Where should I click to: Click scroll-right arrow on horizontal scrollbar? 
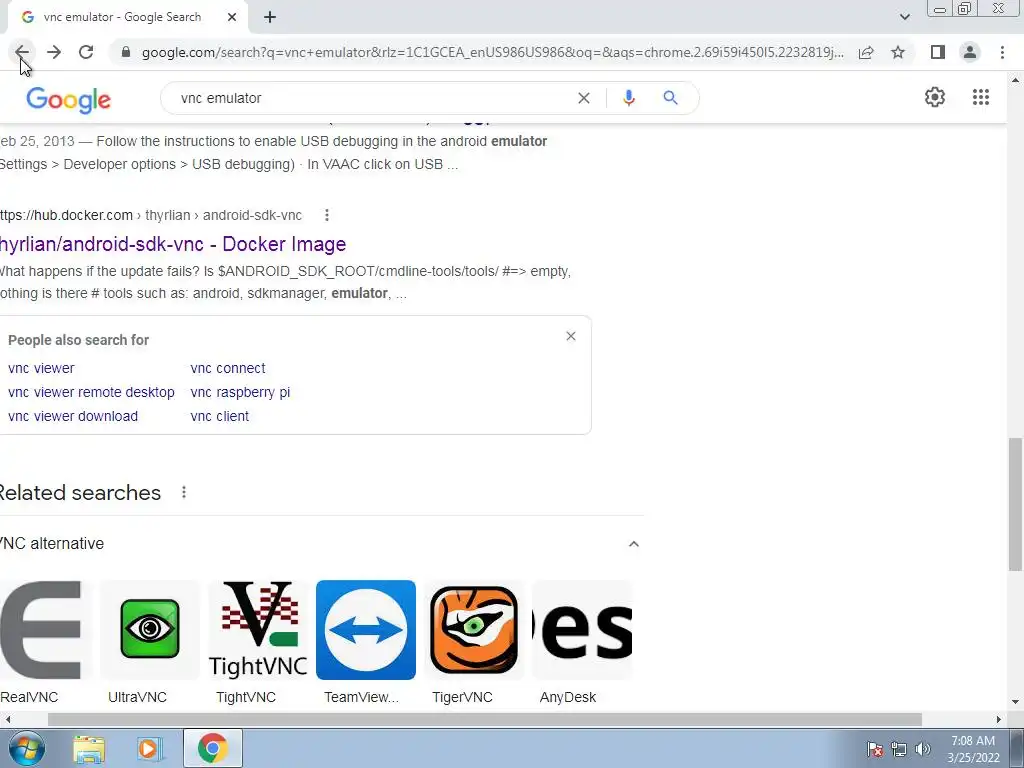999,720
